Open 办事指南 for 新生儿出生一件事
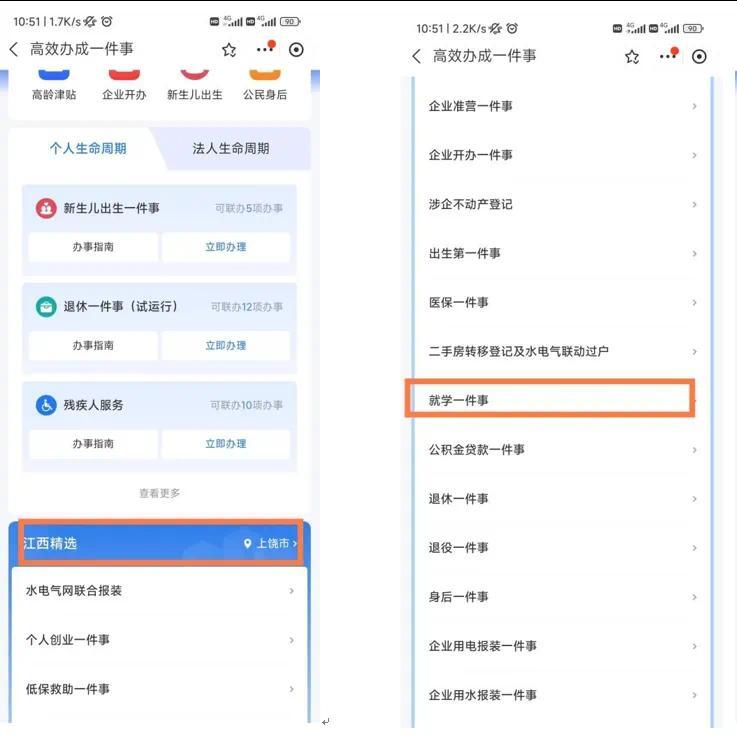The width and height of the screenshot is (737, 737). (x=93, y=247)
